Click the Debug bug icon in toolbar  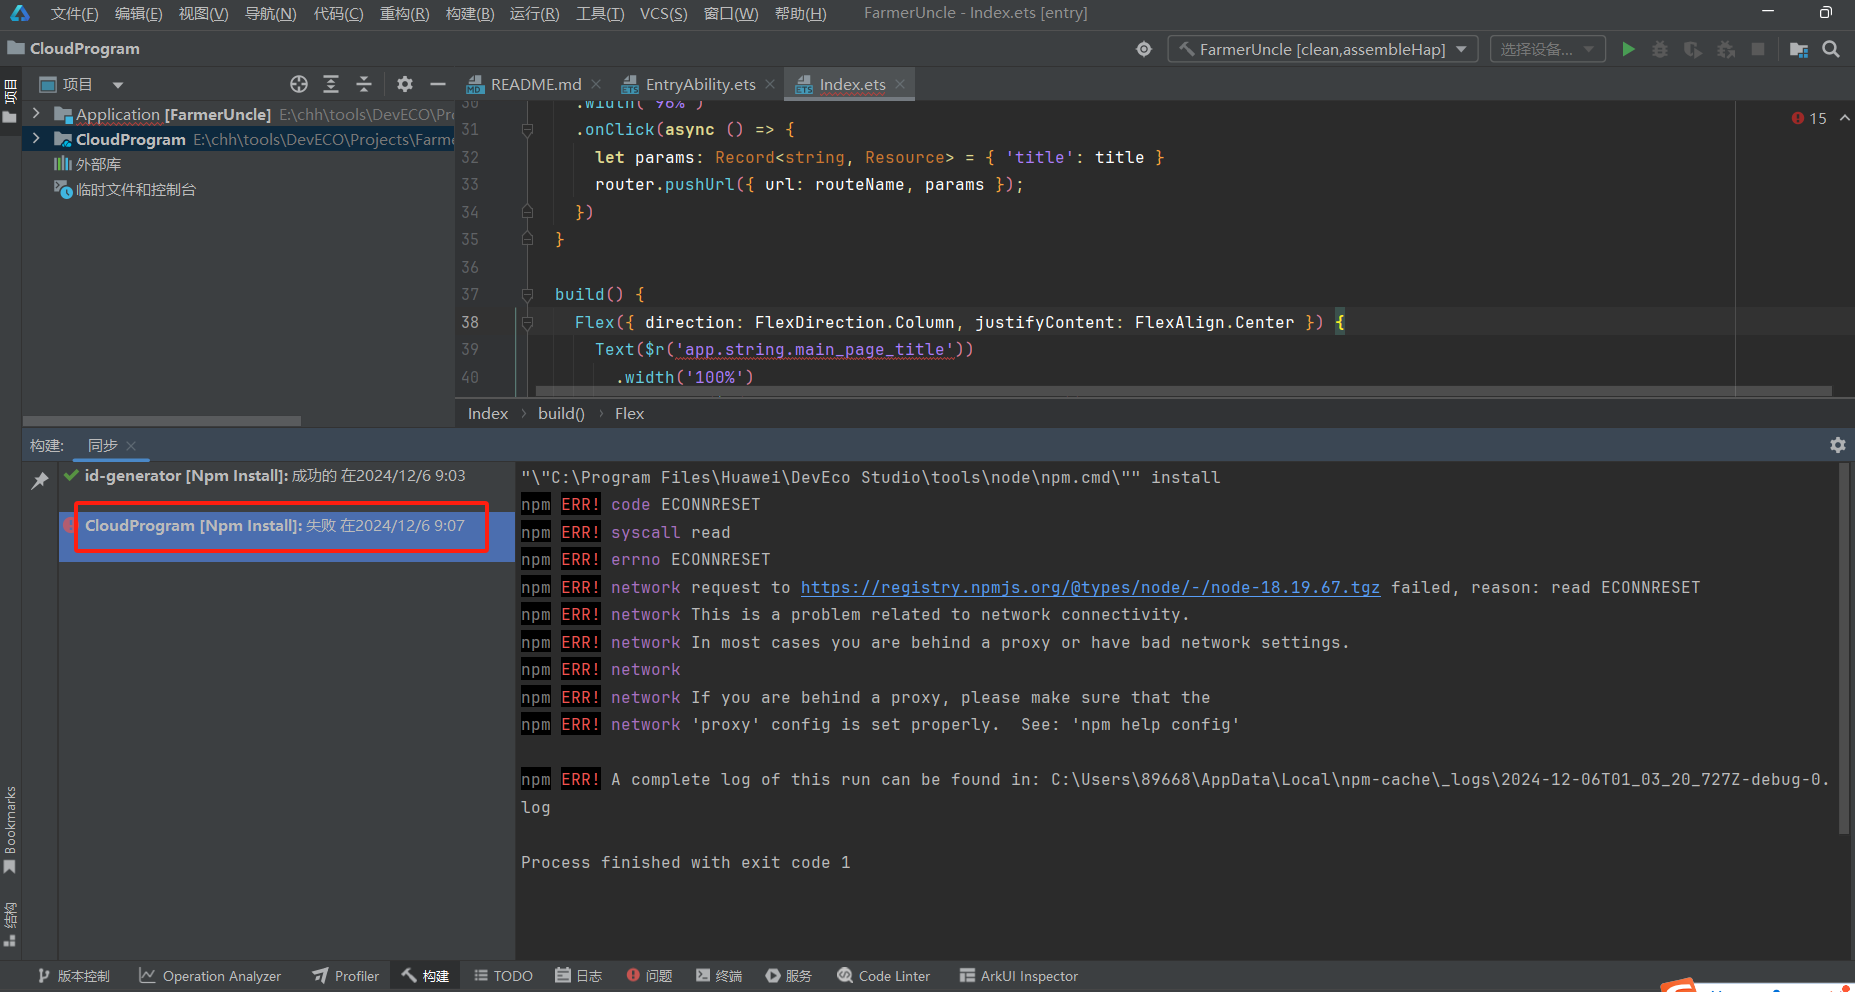pyautogui.click(x=1660, y=49)
